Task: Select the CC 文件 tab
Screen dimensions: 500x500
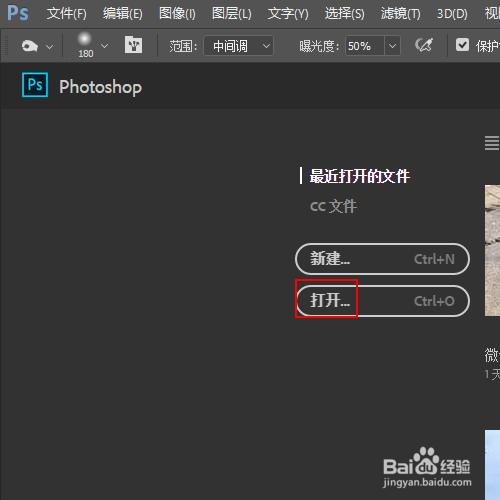Action: pyautogui.click(x=333, y=206)
